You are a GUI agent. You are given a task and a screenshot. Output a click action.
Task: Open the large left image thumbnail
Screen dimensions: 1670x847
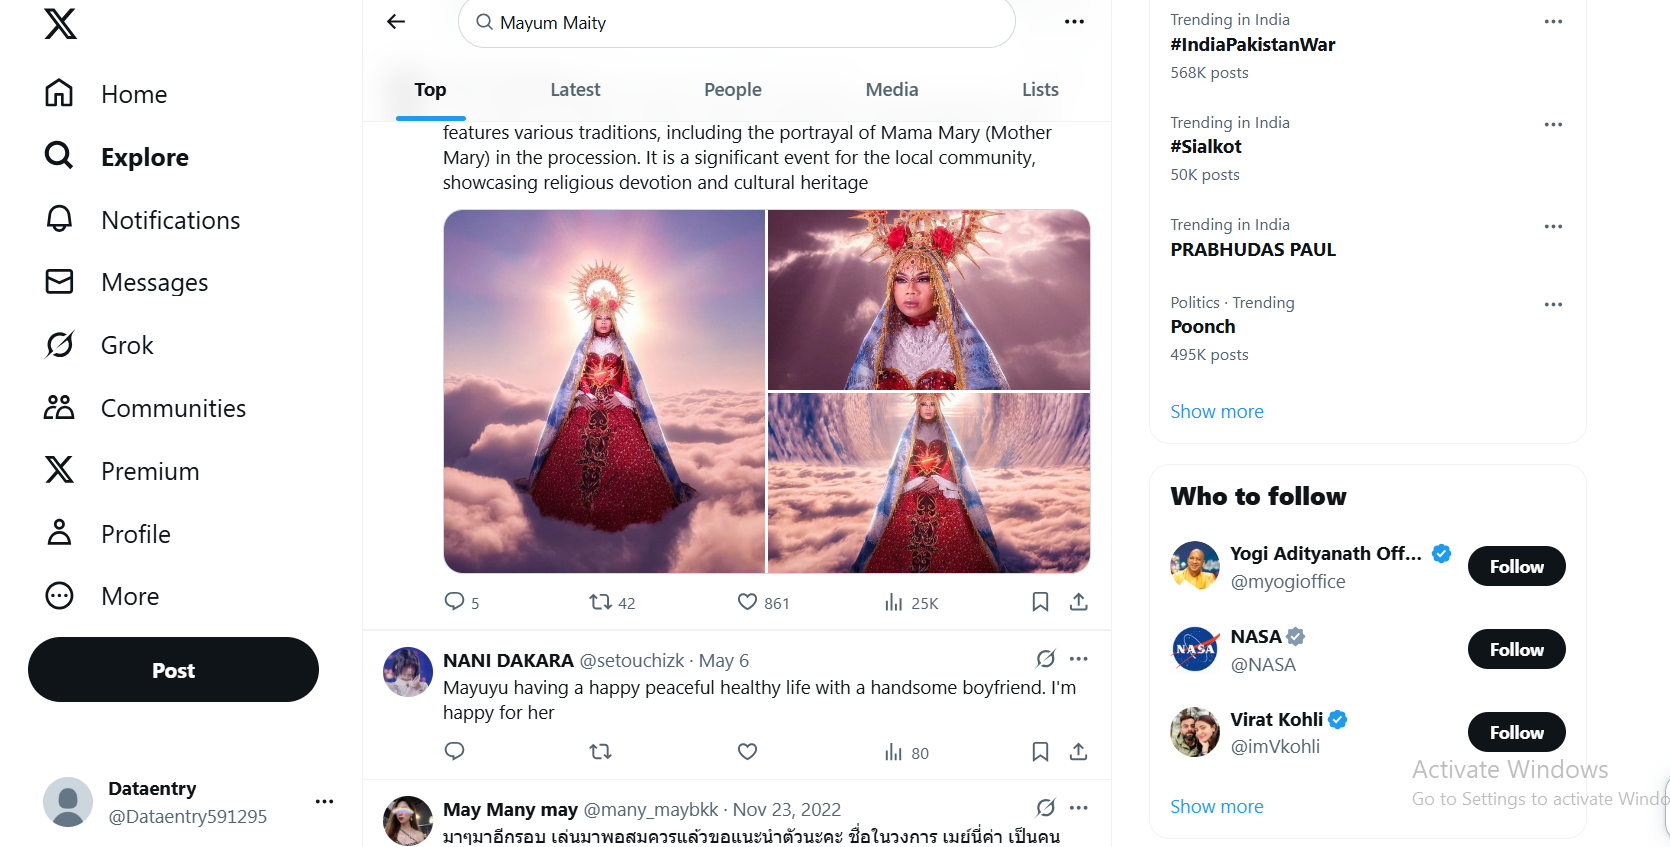(x=604, y=391)
